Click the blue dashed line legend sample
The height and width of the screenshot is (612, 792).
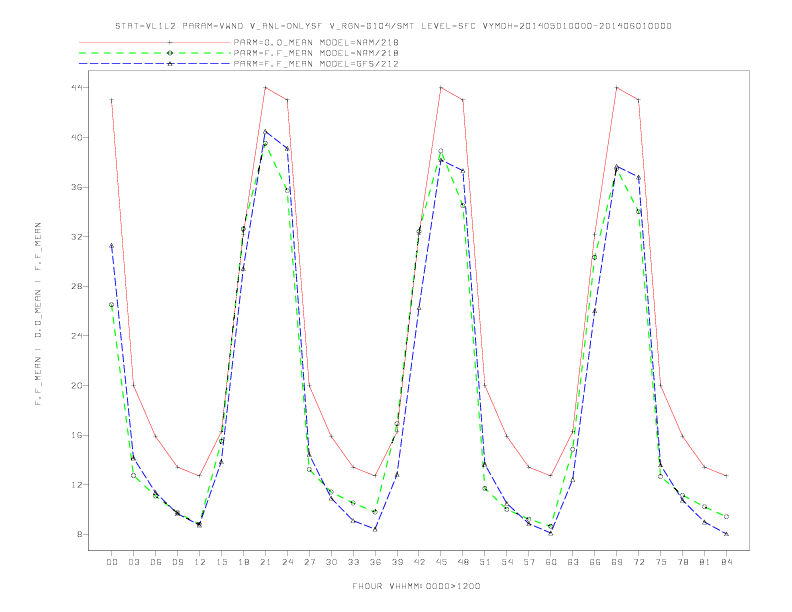[155, 64]
